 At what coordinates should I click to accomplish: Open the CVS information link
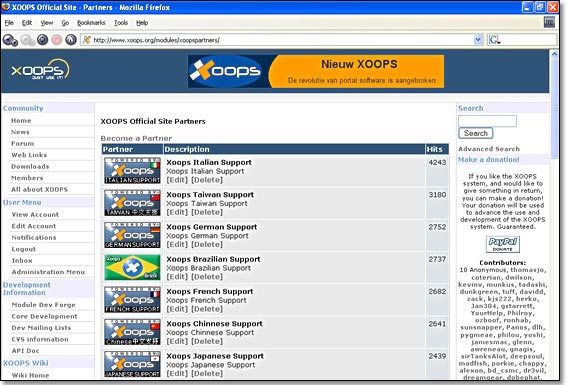pos(40,340)
